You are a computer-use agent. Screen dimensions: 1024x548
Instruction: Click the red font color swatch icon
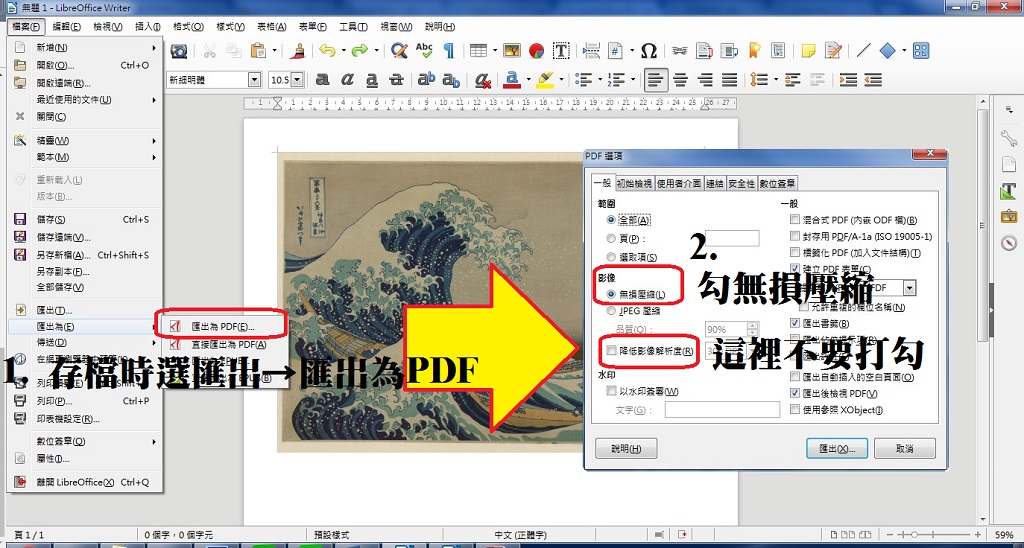tap(512, 79)
